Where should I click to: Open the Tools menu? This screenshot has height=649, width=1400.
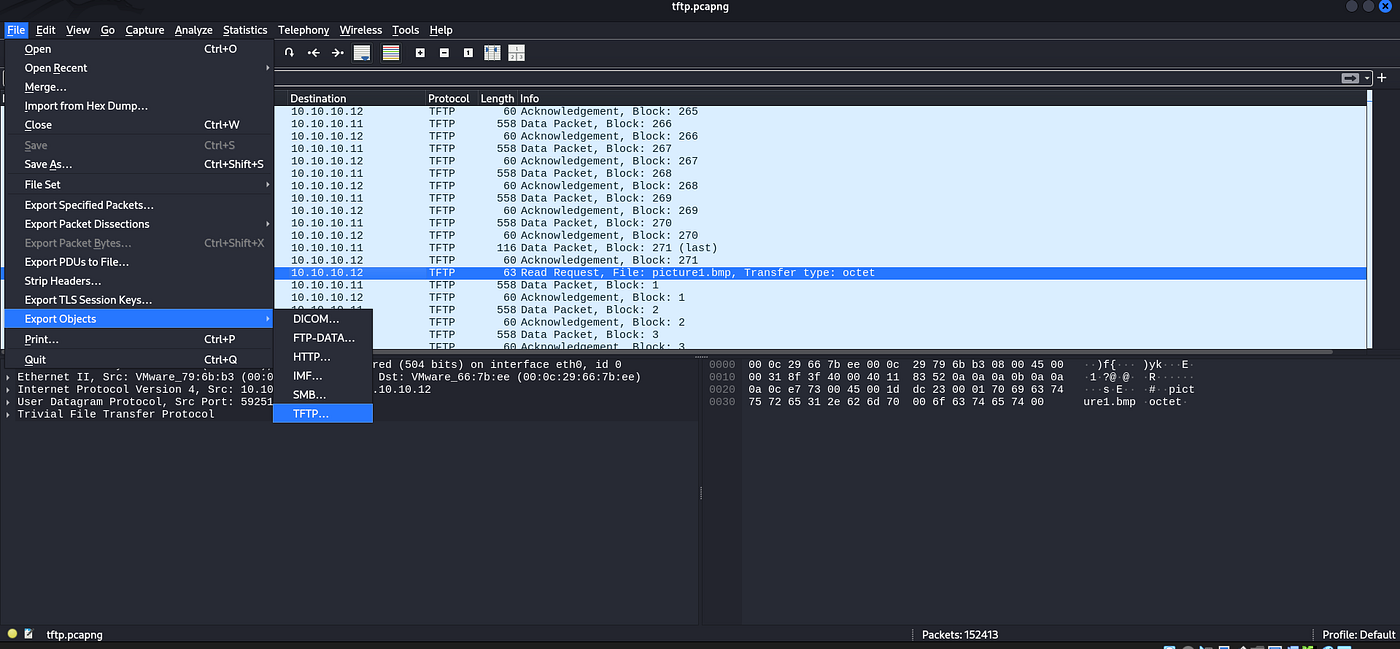pos(406,30)
